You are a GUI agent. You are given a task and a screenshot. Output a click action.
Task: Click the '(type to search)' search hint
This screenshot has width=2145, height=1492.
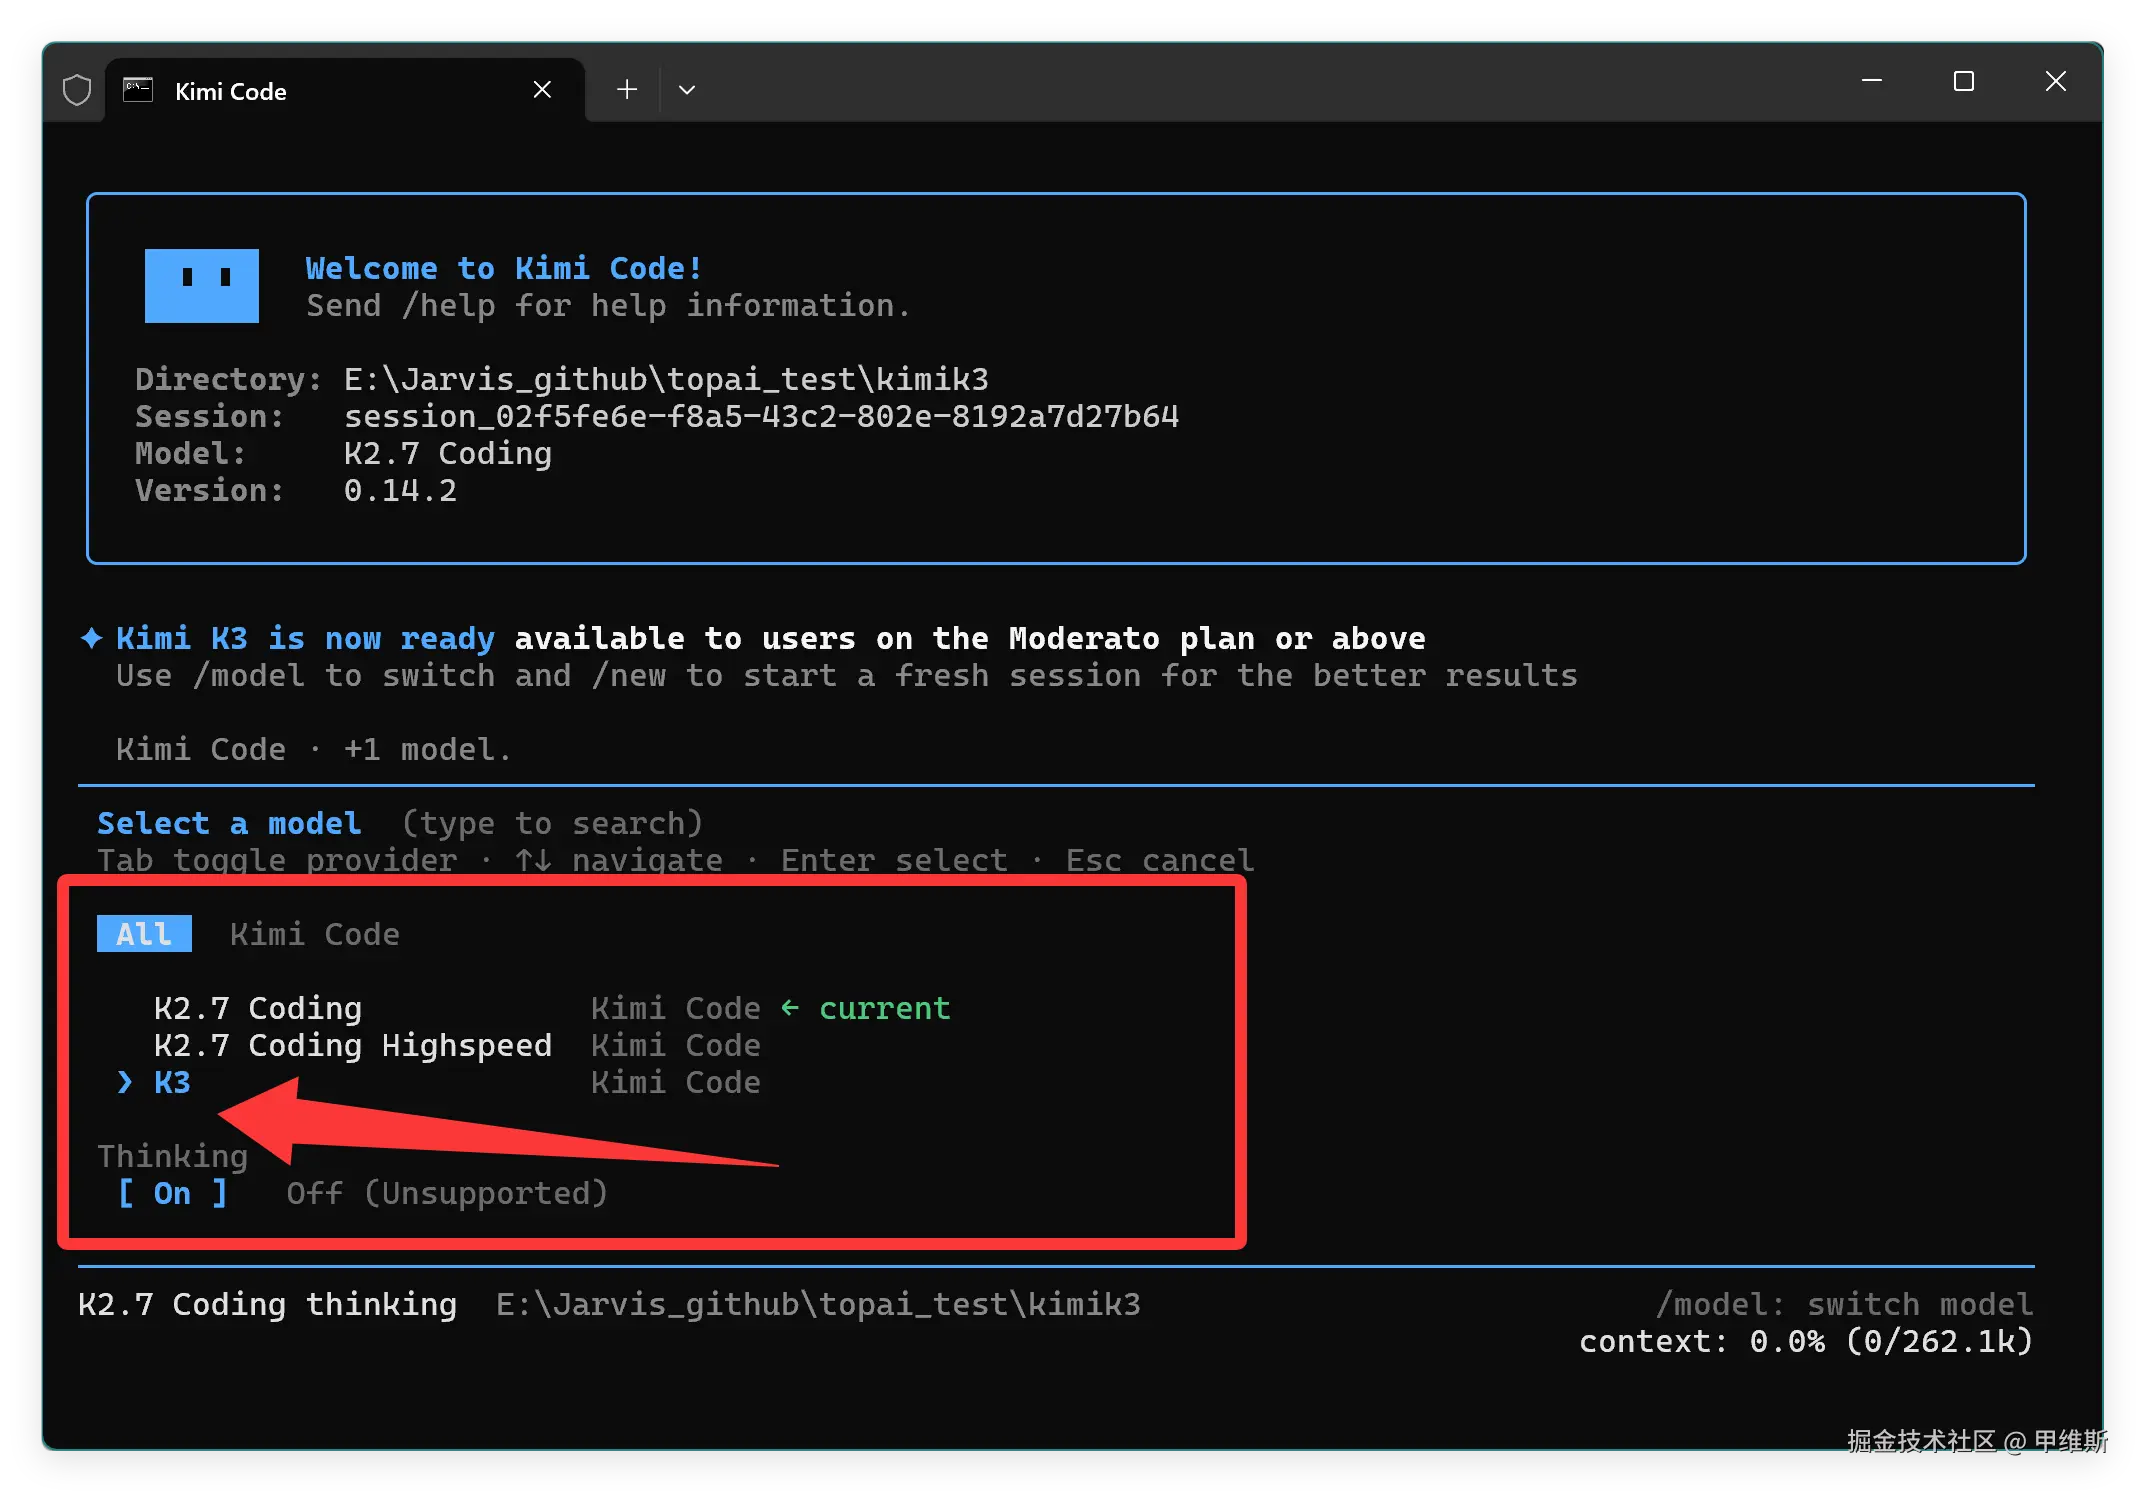tap(553, 823)
